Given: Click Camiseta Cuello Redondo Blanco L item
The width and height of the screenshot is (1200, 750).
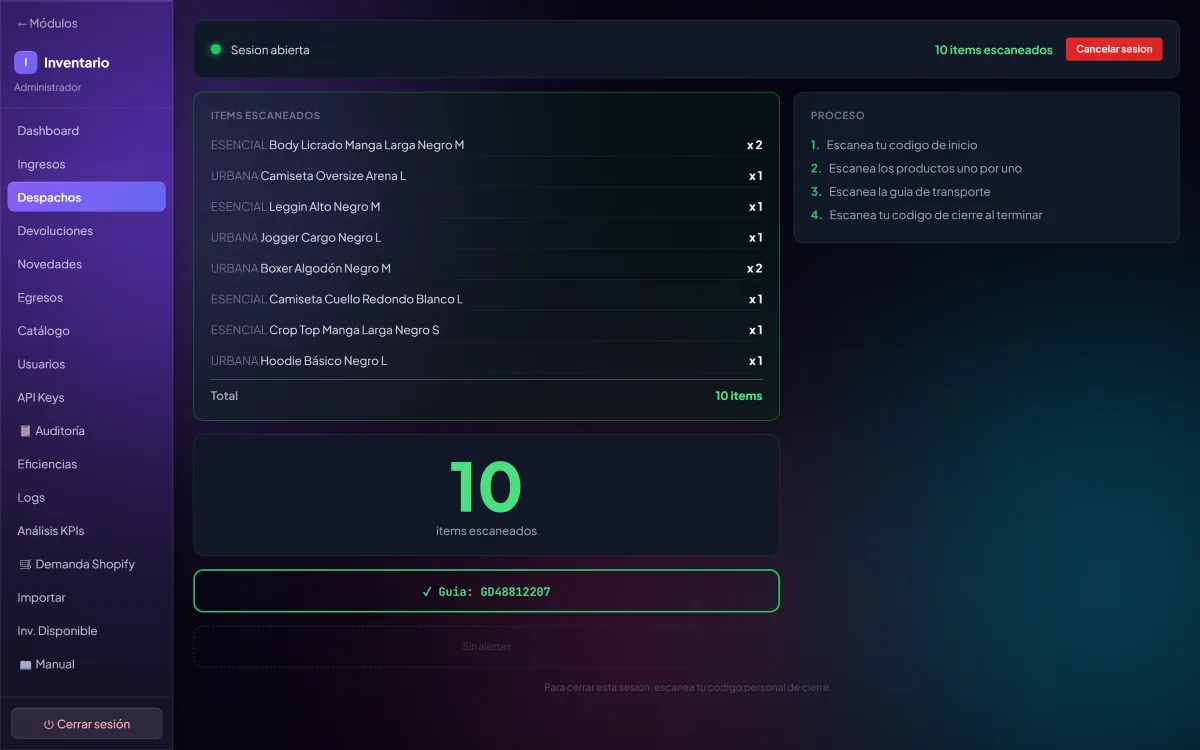Looking at the screenshot, I should tap(486, 299).
